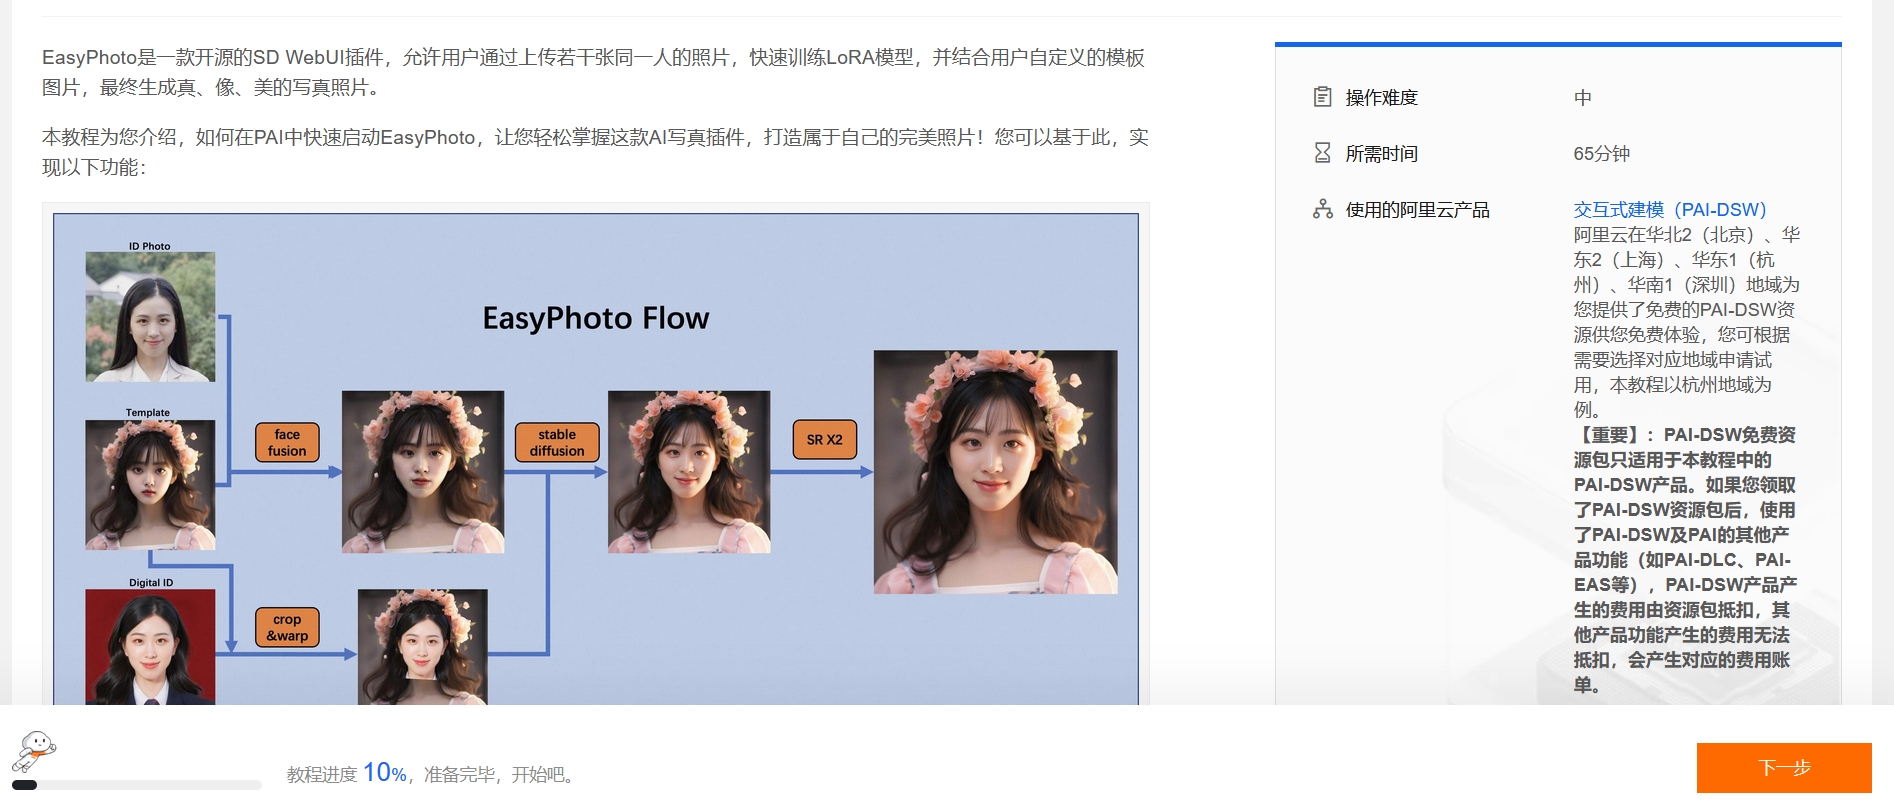Image resolution: width=1894 pixels, height=801 pixels.
Task: Click the 【重要】 bold notice paragraph
Action: (1685, 560)
